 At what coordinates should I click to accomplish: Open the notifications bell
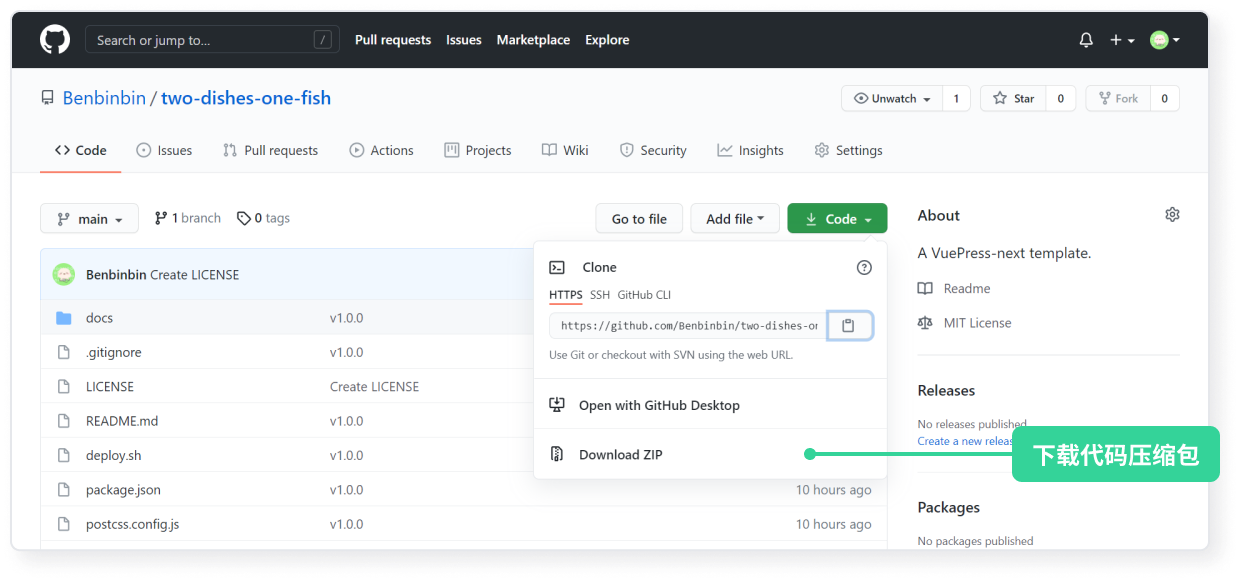(1086, 40)
